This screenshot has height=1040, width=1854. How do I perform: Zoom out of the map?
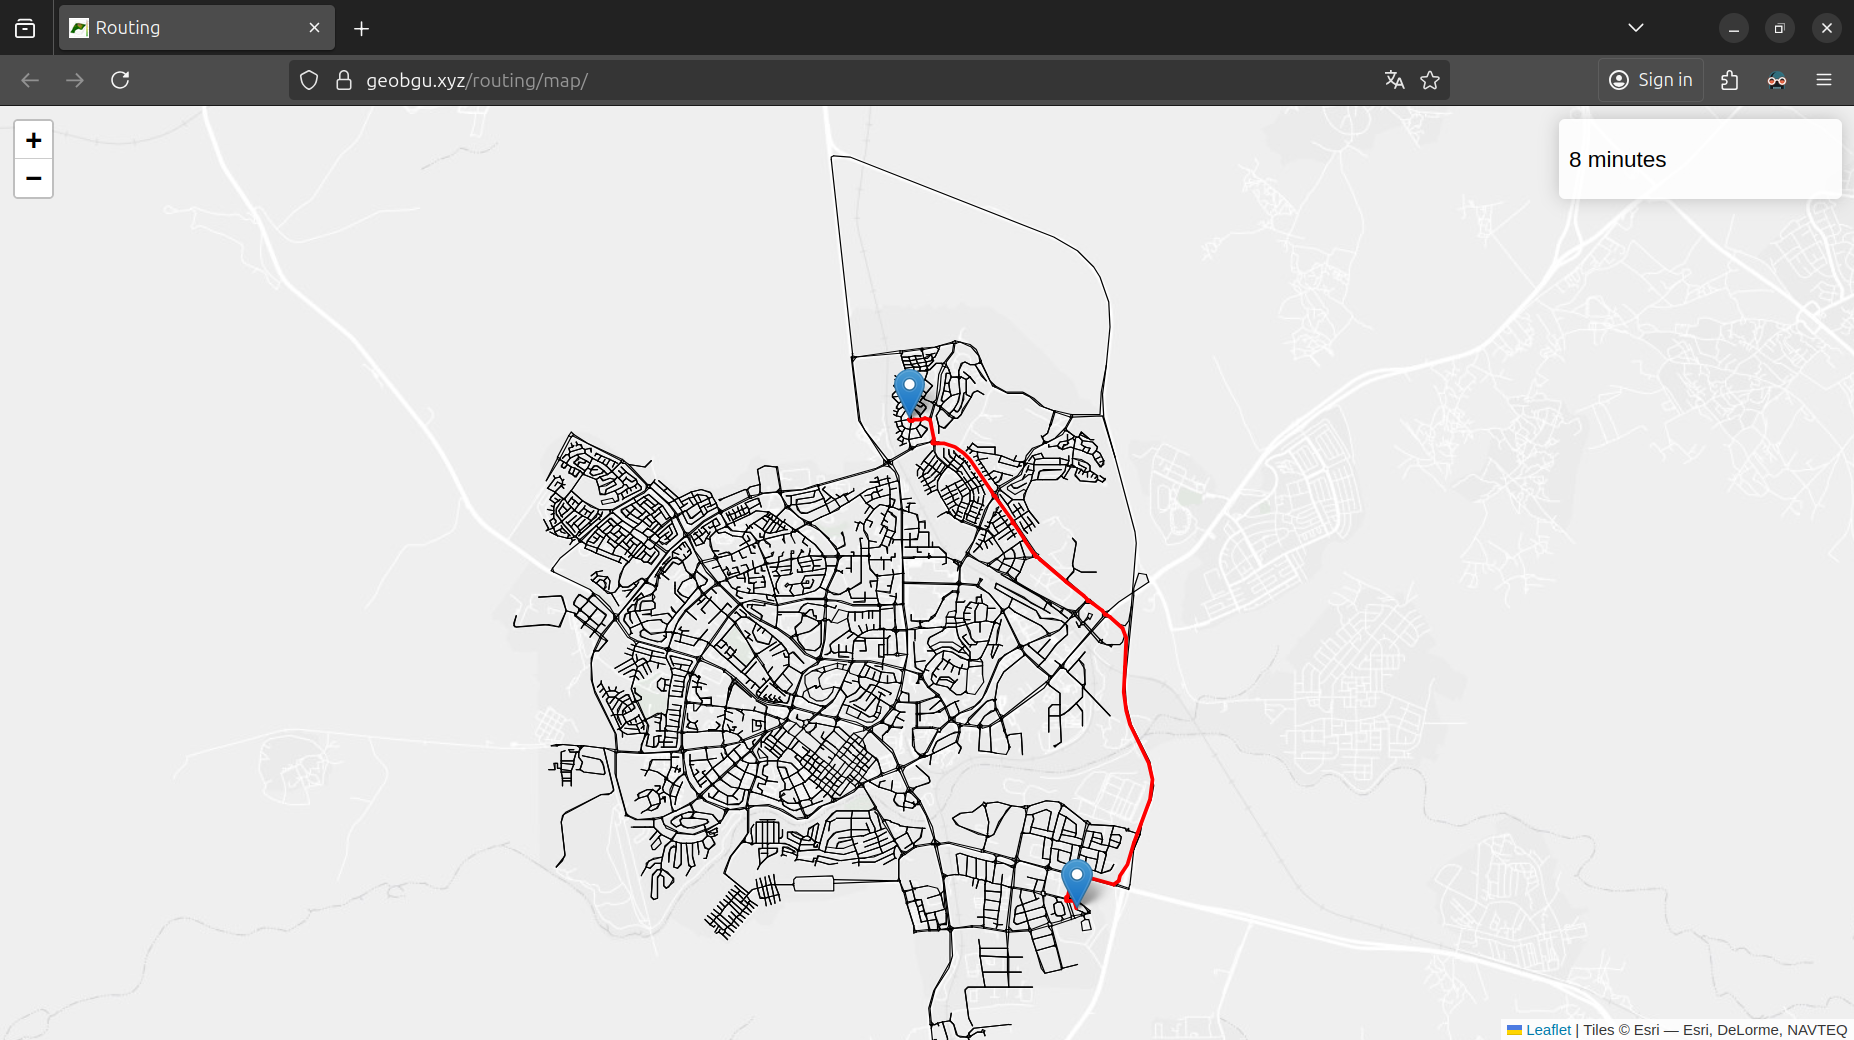pos(33,179)
